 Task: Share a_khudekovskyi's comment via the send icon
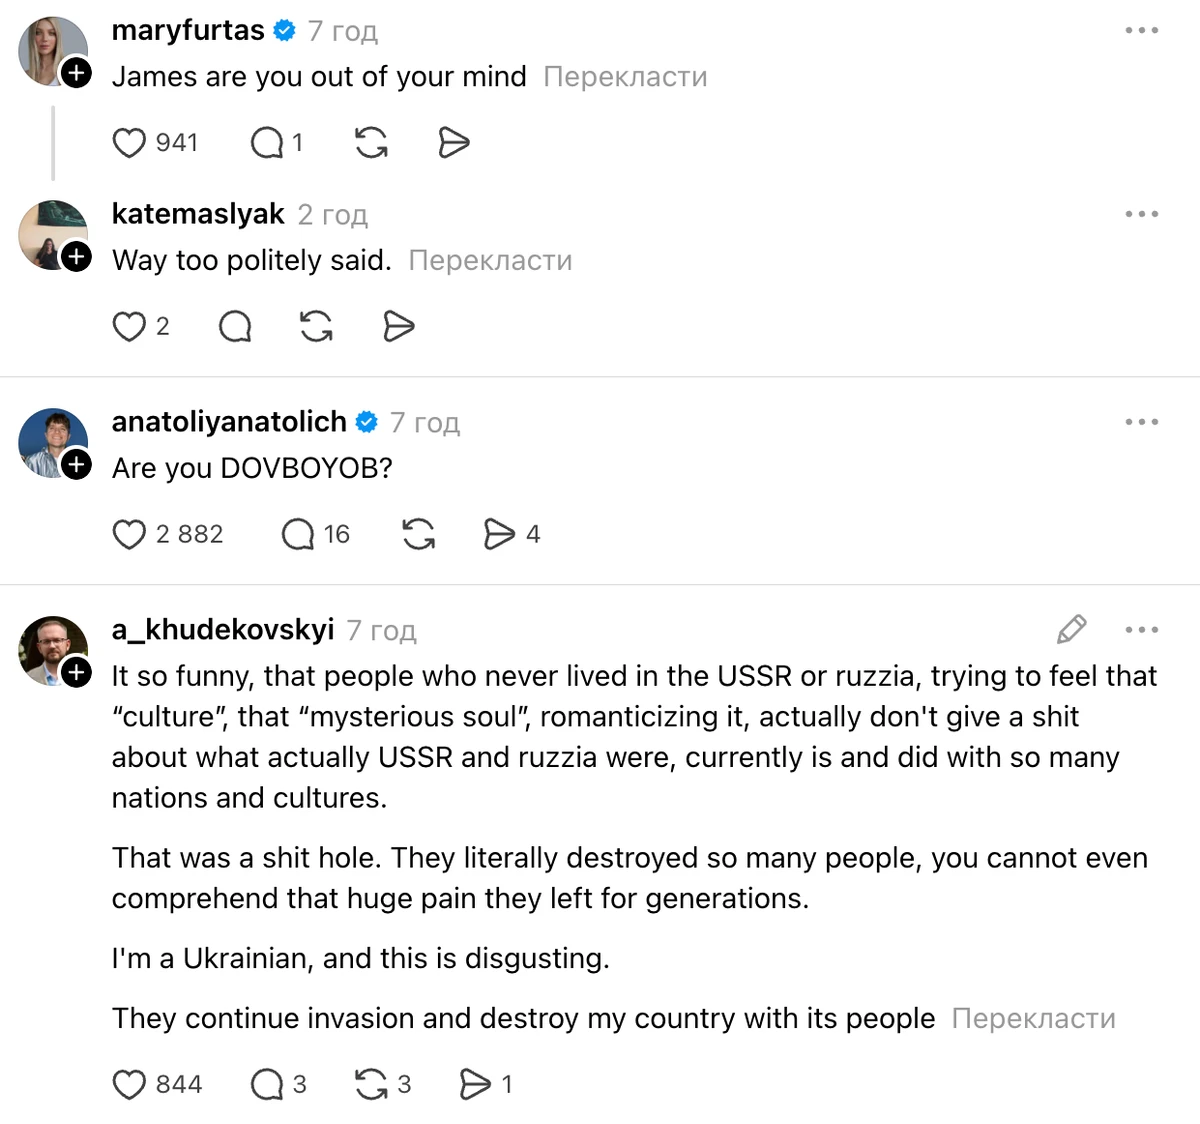(478, 1083)
